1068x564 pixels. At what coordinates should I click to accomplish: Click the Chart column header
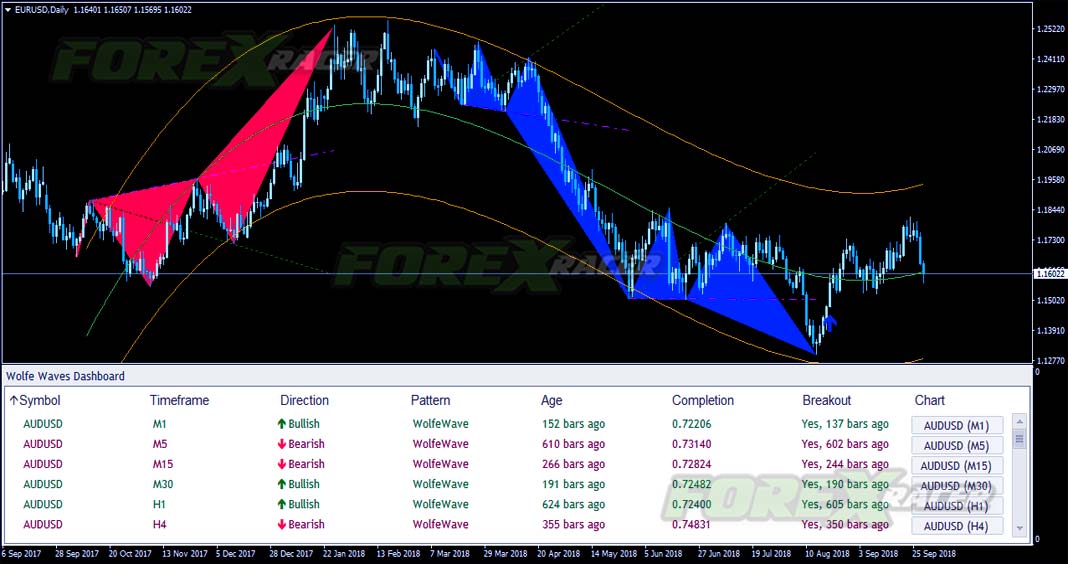[x=930, y=401]
